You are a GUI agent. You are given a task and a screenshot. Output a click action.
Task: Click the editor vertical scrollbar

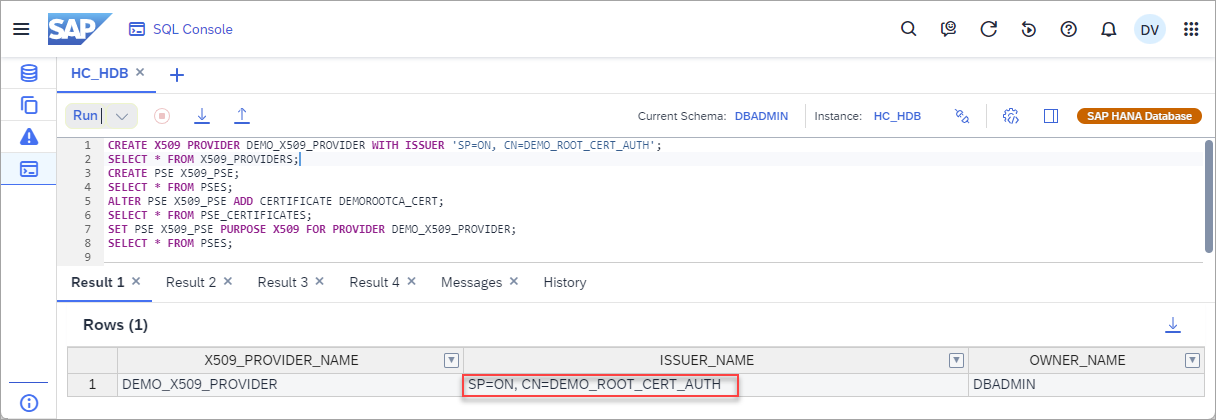(x=1208, y=198)
